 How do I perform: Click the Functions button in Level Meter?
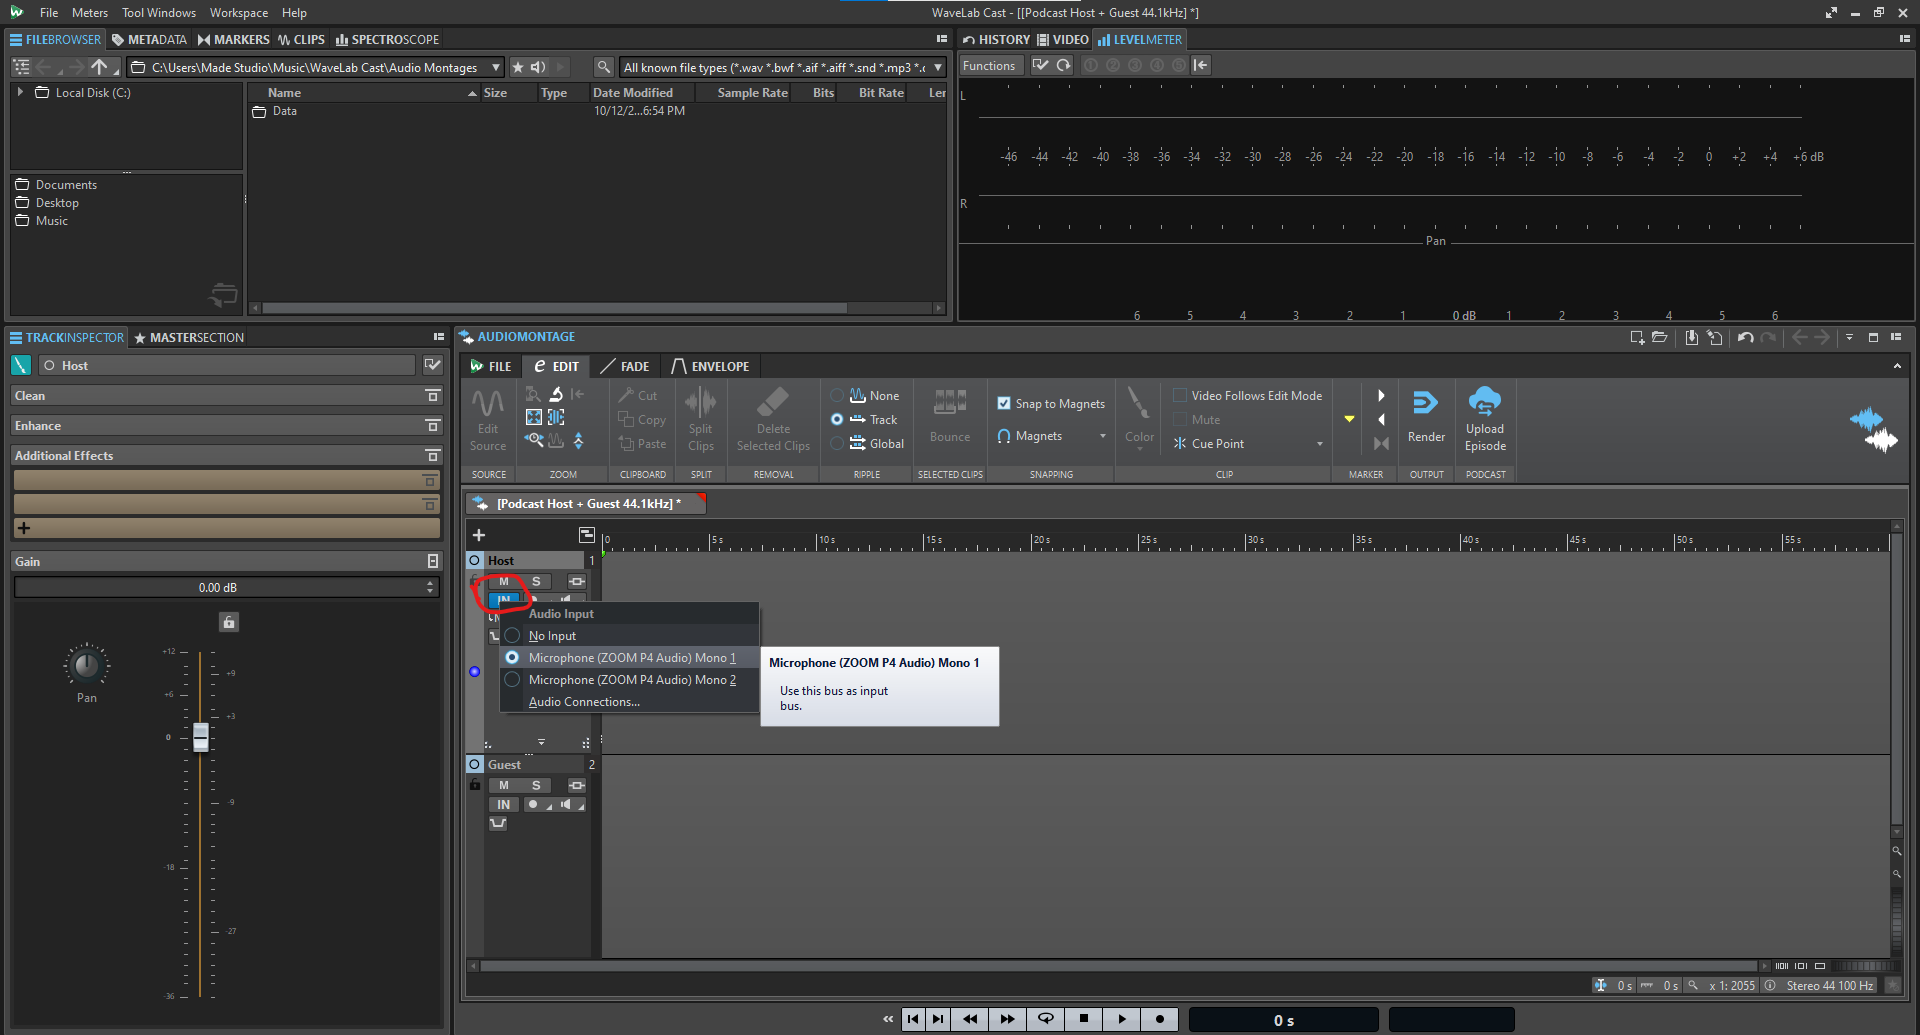click(x=989, y=66)
